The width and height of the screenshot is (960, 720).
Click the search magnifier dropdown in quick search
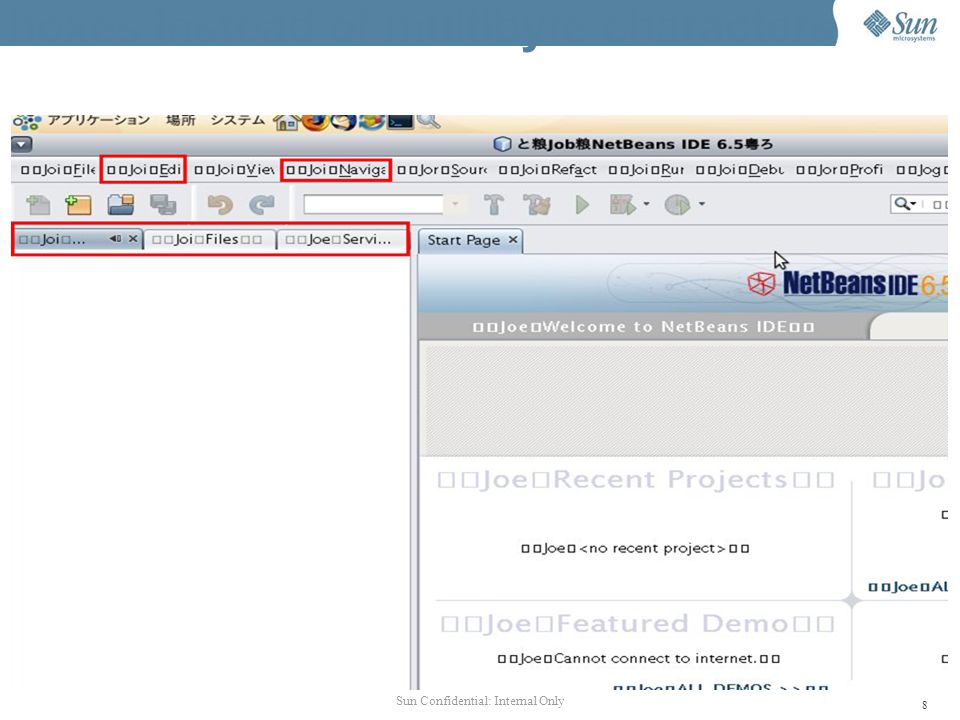tap(906, 204)
